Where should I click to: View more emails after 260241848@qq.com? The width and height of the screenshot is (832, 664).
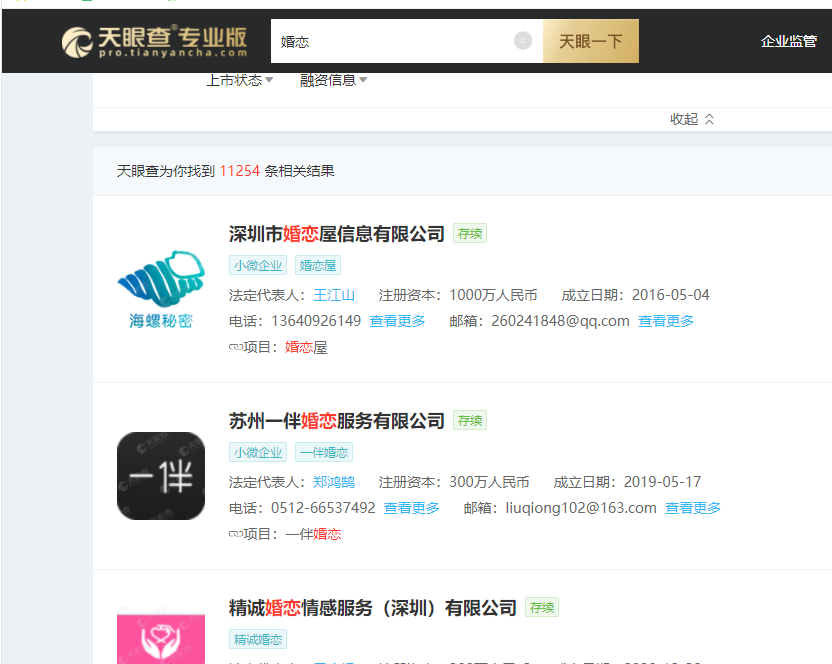coord(665,321)
